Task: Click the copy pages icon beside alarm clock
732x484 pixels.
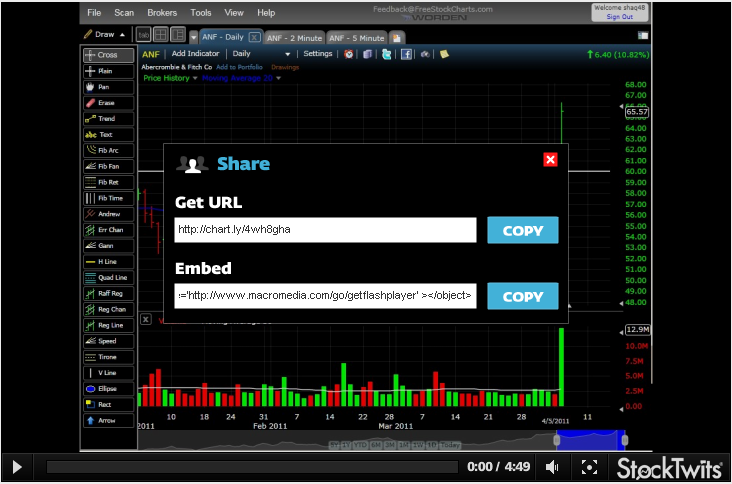Action: coord(367,54)
